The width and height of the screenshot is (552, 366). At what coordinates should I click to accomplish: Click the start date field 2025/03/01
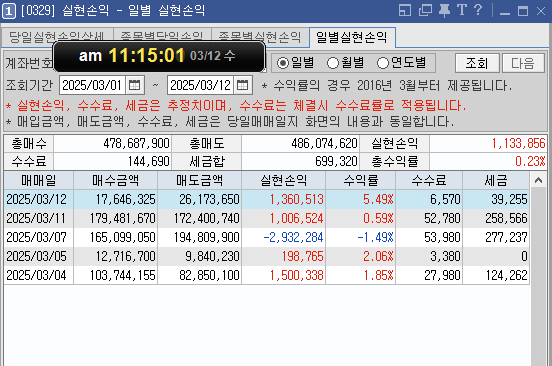click(92, 85)
